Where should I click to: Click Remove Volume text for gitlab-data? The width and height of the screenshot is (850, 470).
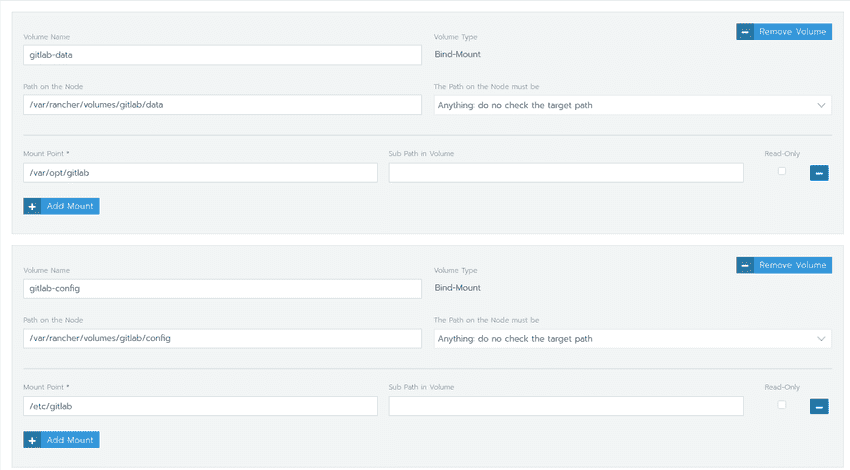(793, 32)
